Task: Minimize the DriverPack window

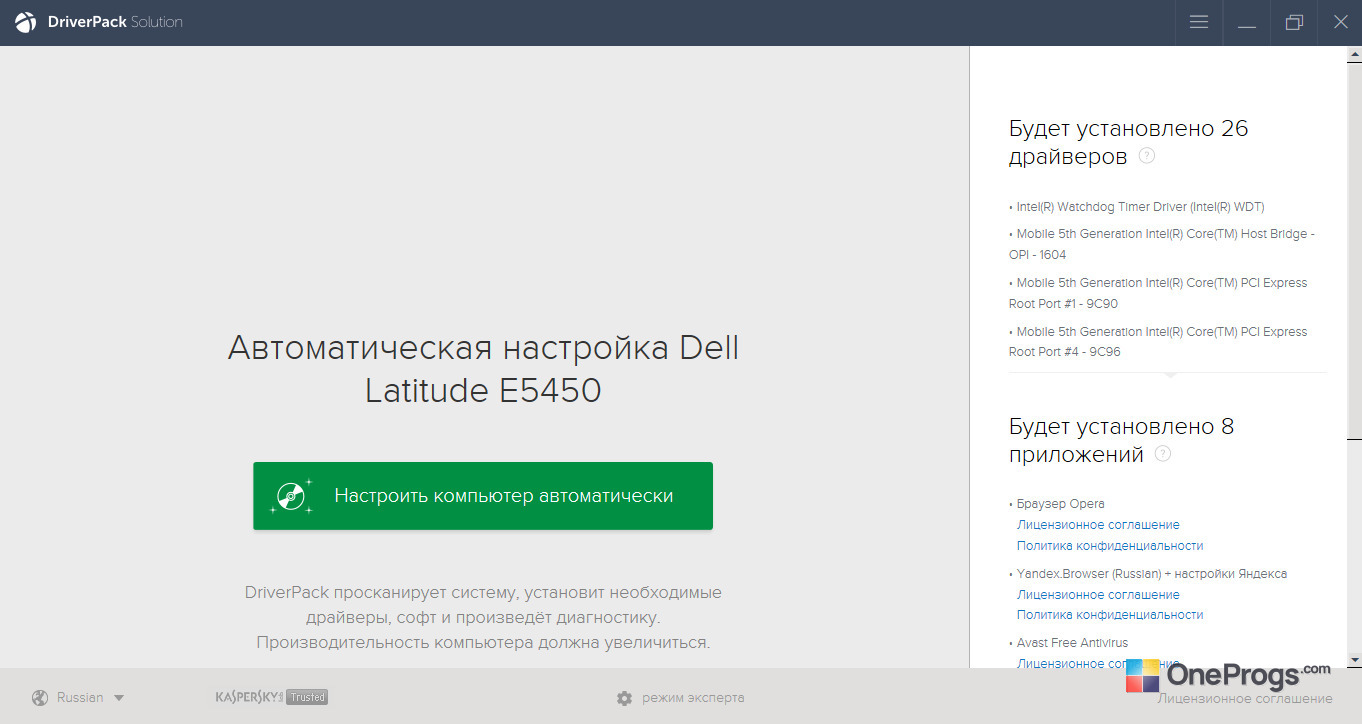Action: tap(1247, 22)
